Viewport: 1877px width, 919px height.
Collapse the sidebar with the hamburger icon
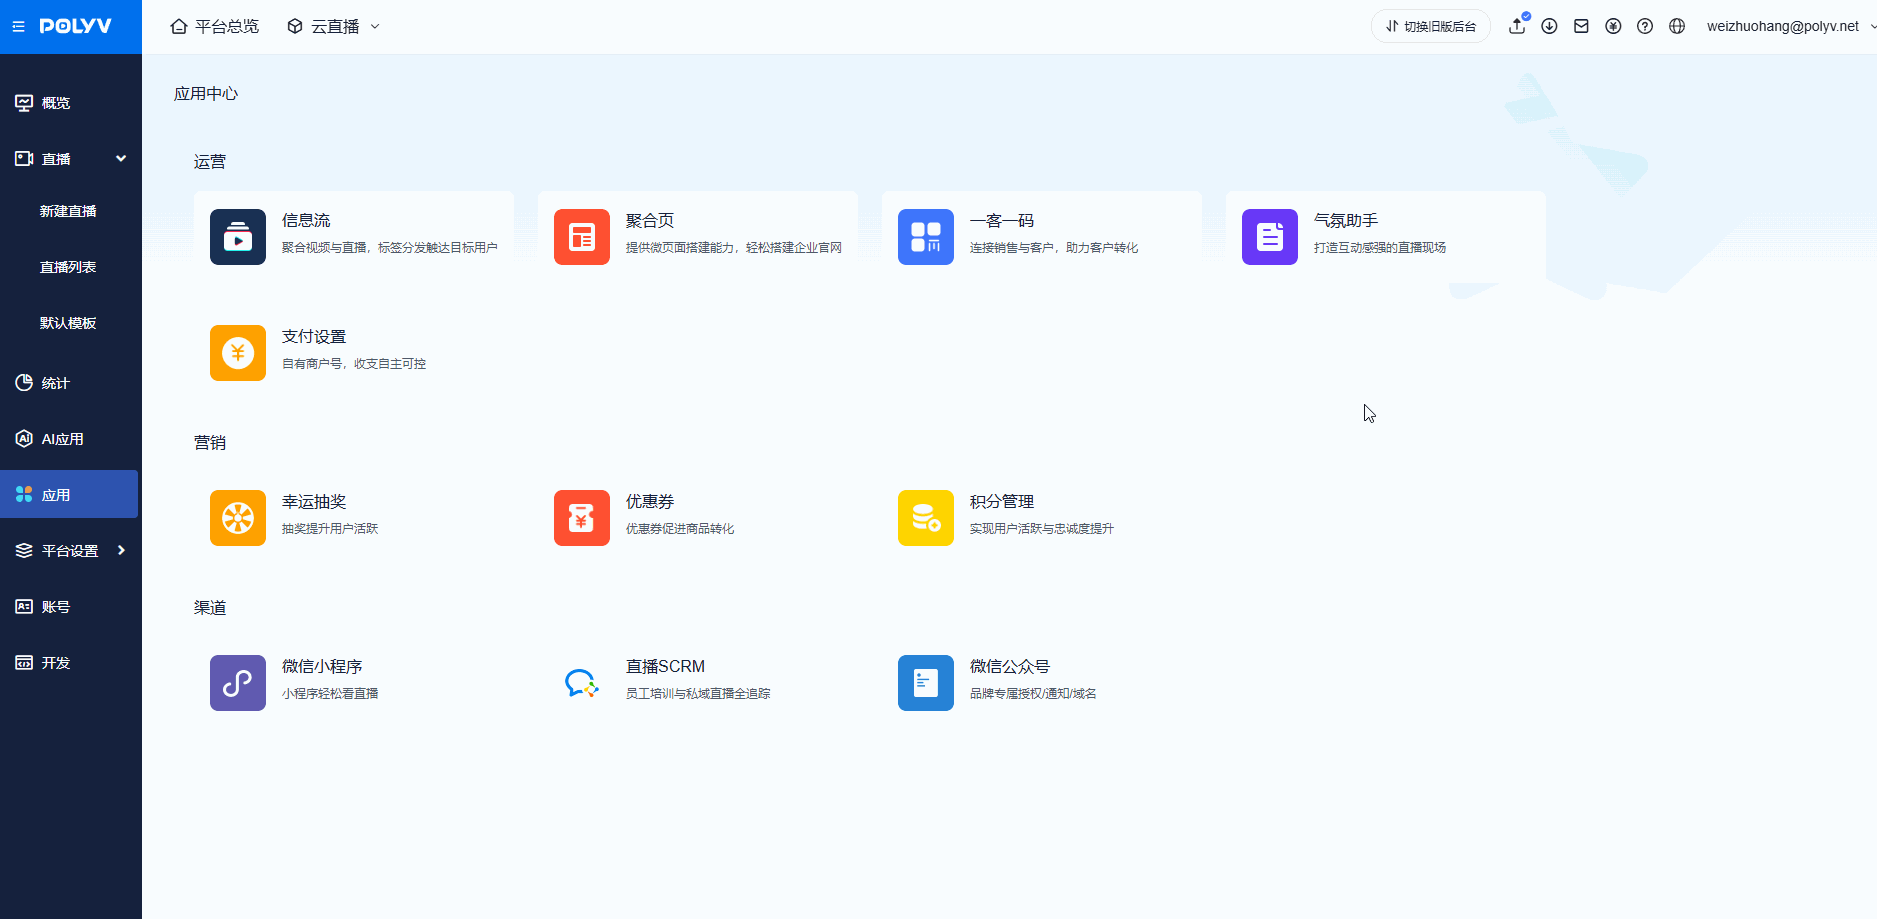[x=18, y=27]
